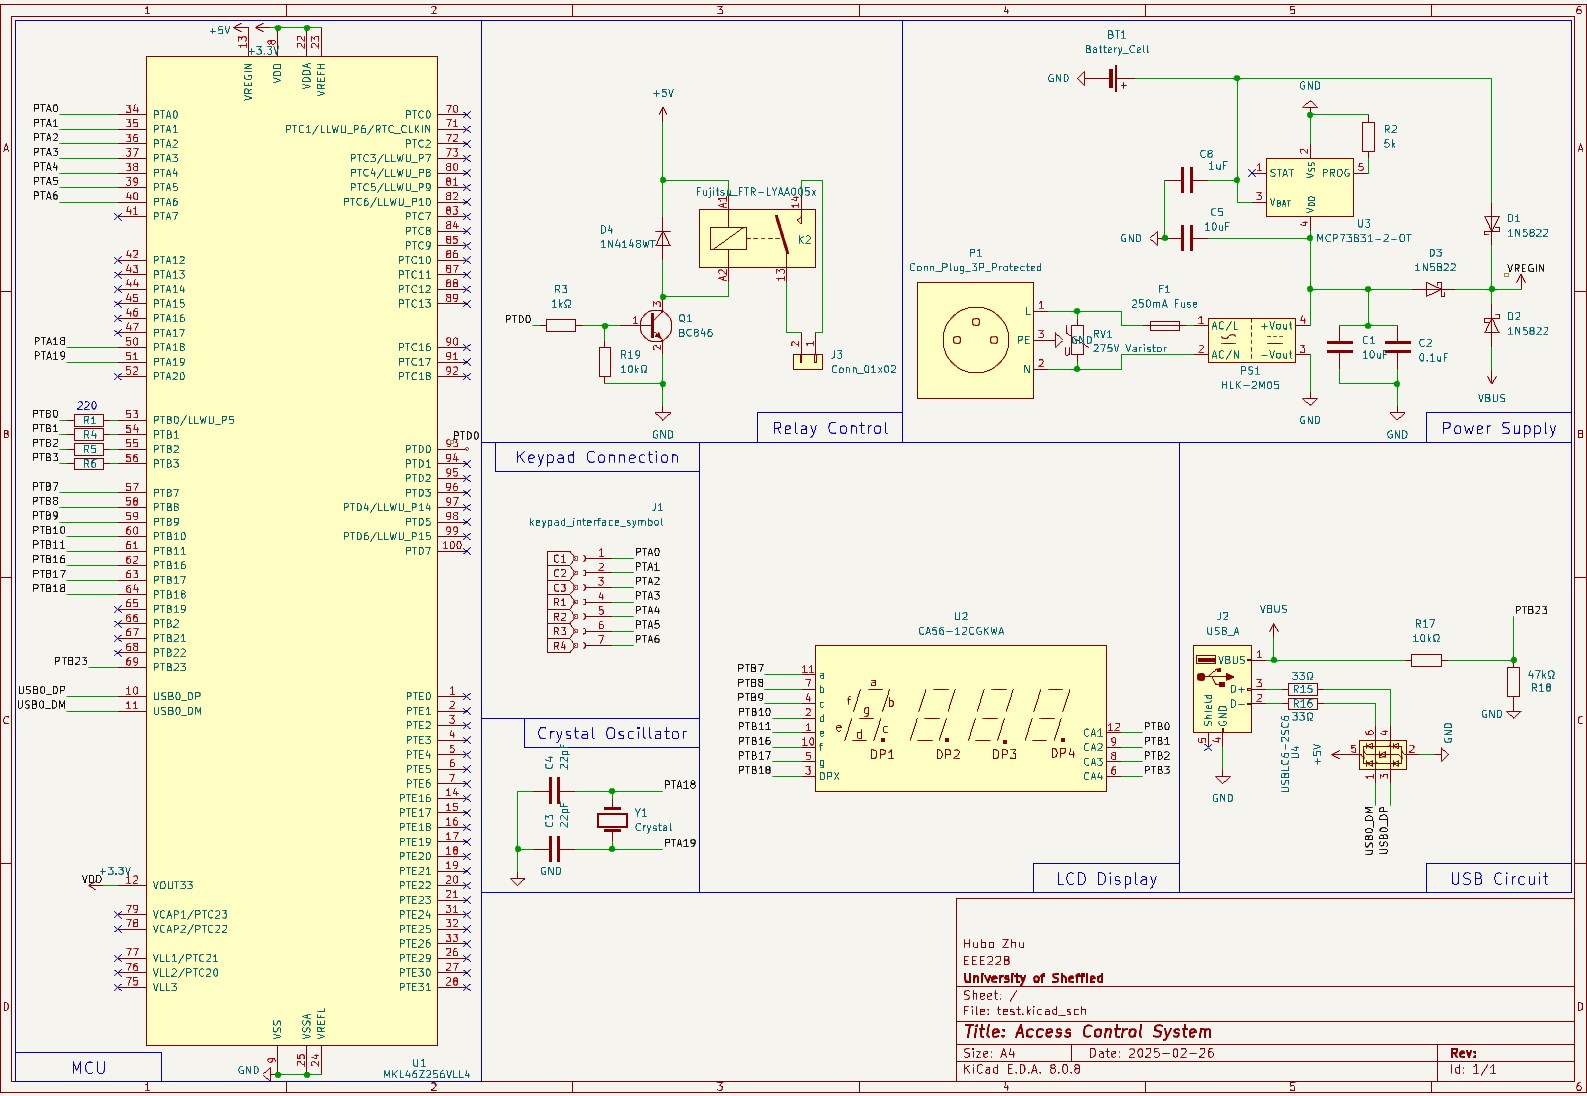Click the C8 1uF capacitor symbol
The image size is (1587, 1096).
click(1187, 180)
